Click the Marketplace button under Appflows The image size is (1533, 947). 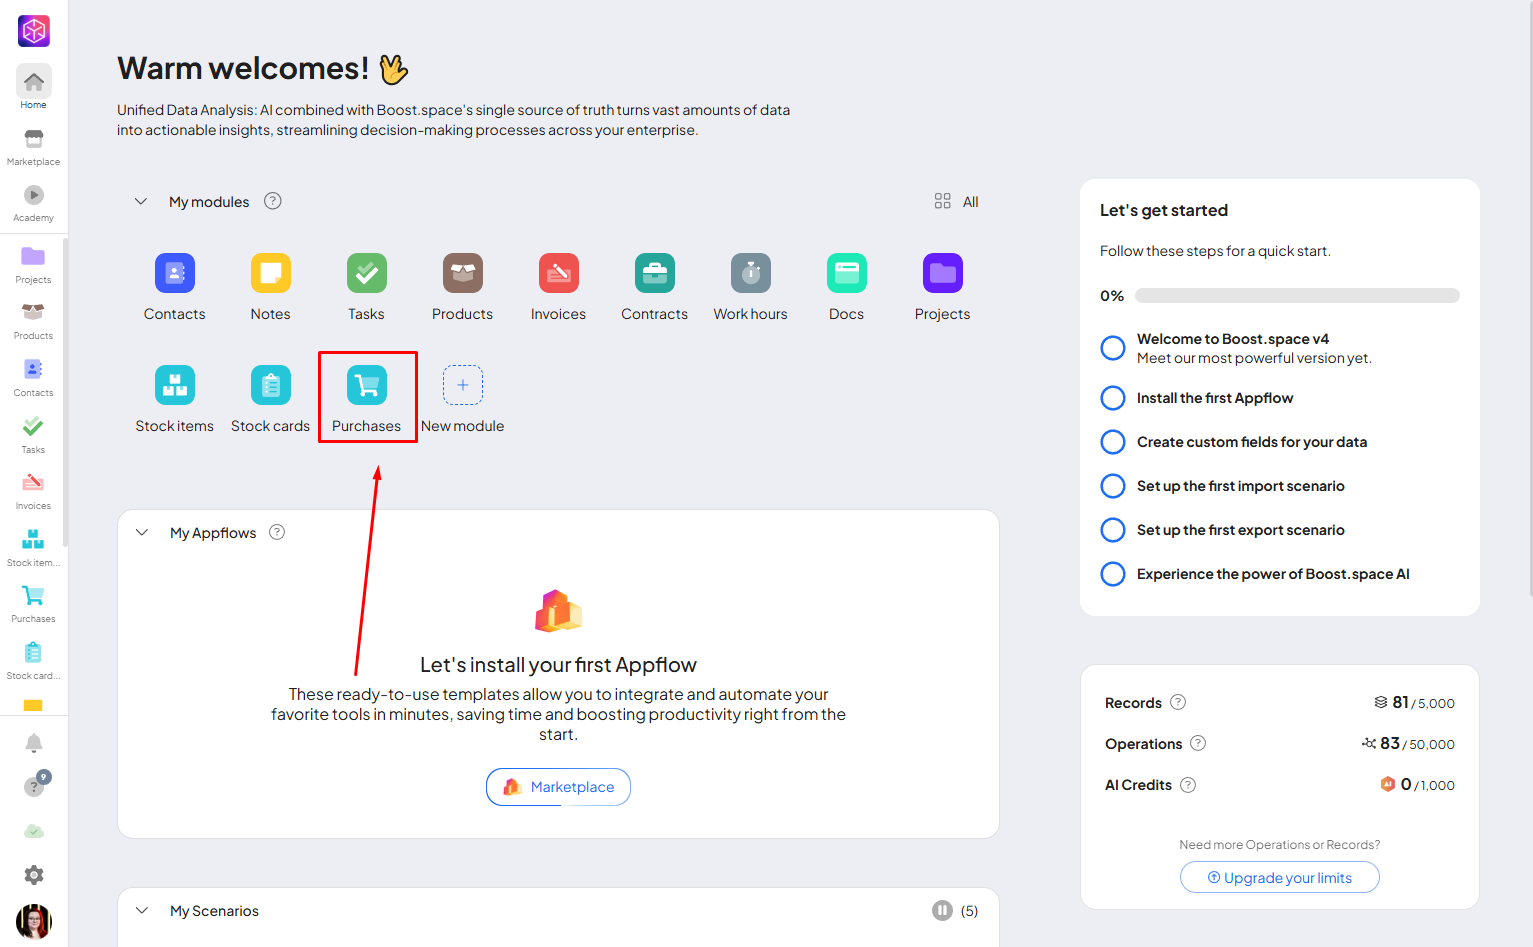pyautogui.click(x=558, y=787)
